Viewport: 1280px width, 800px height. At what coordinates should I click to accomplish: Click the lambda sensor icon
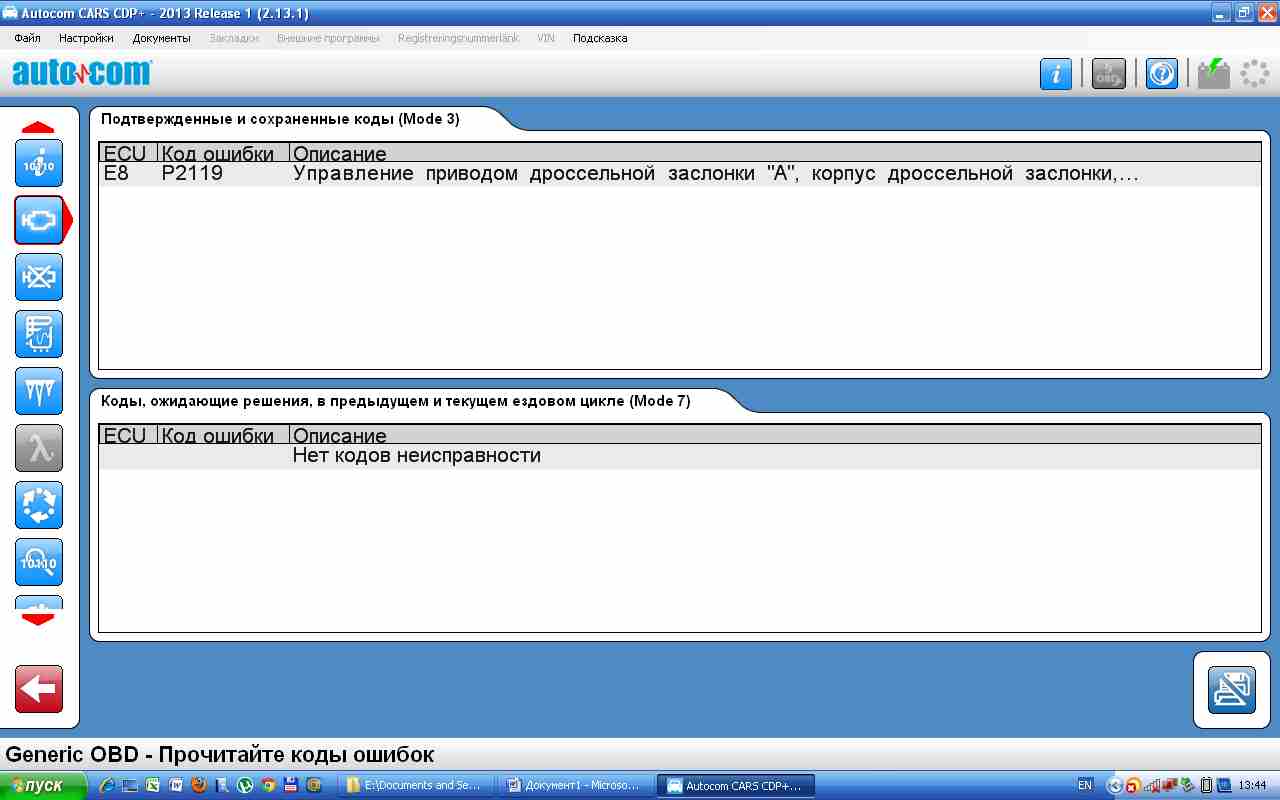[39, 448]
